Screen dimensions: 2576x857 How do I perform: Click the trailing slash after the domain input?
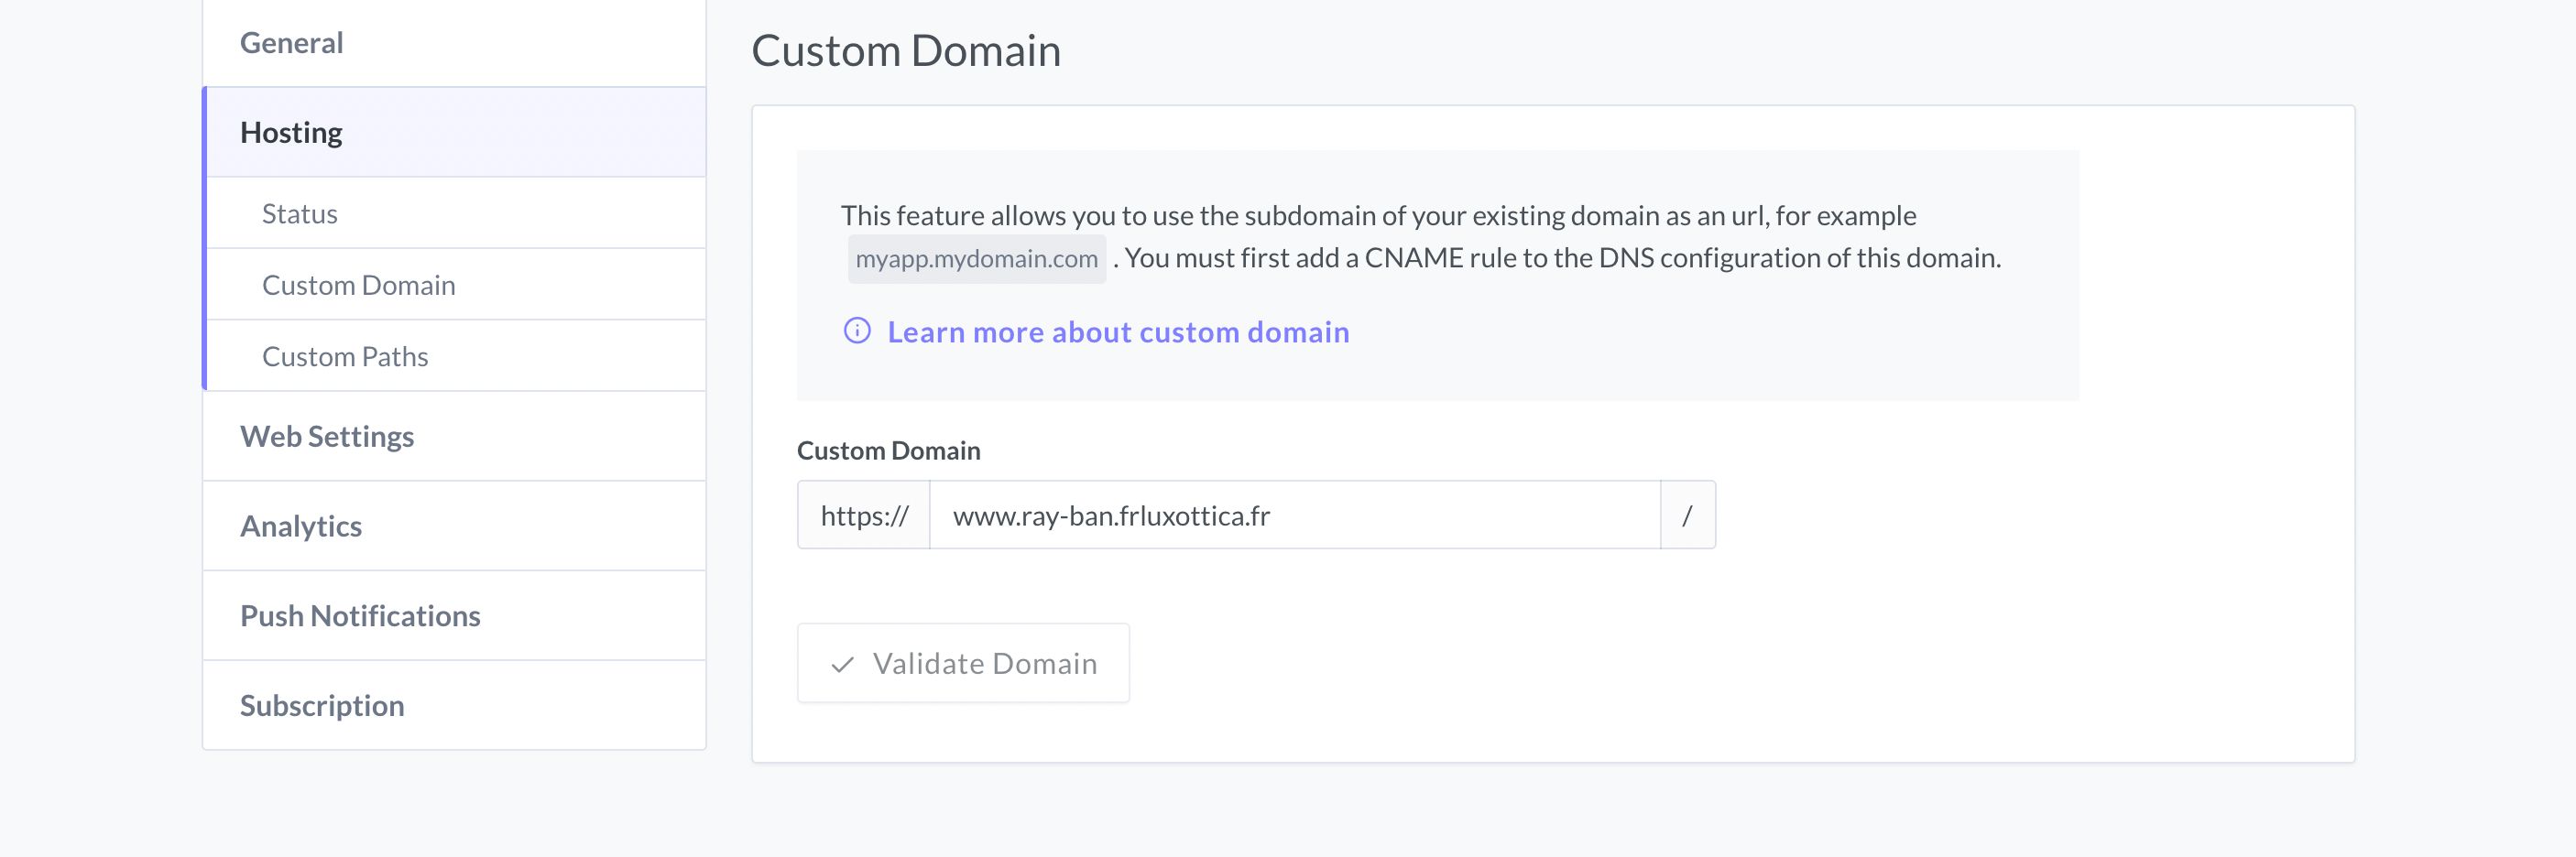(x=1689, y=515)
